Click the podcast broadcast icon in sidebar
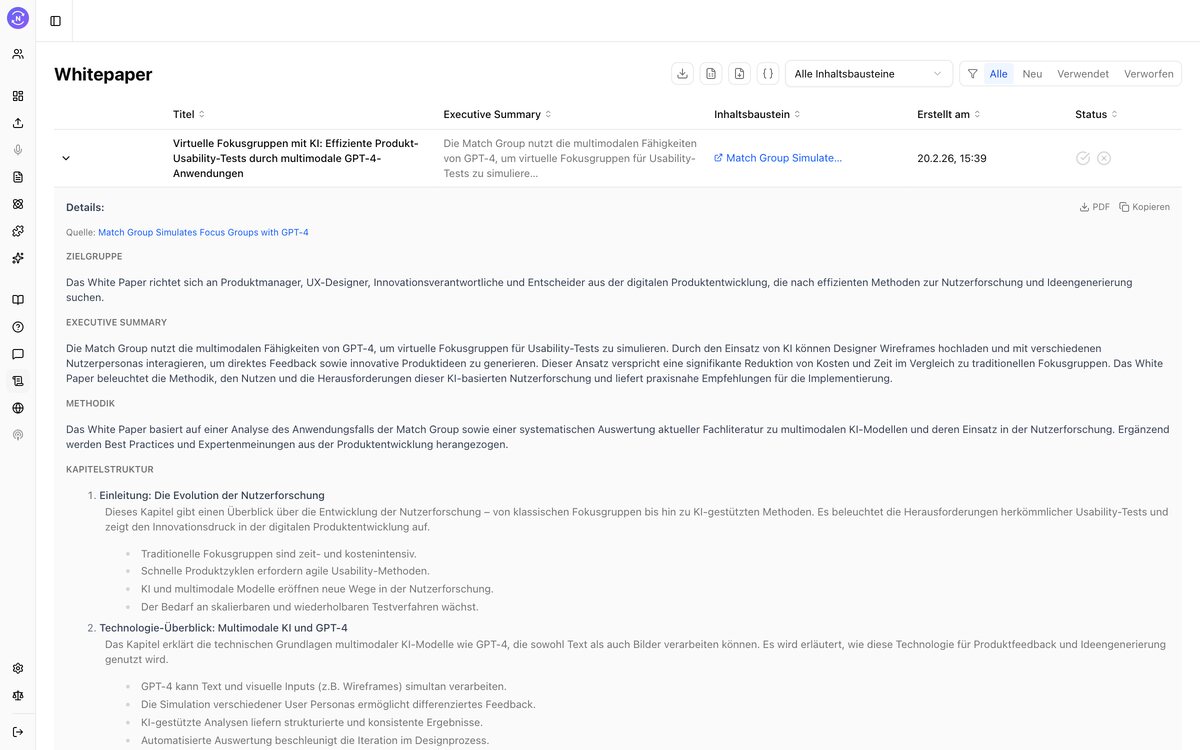The image size is (1200, 750). (18, 435)
